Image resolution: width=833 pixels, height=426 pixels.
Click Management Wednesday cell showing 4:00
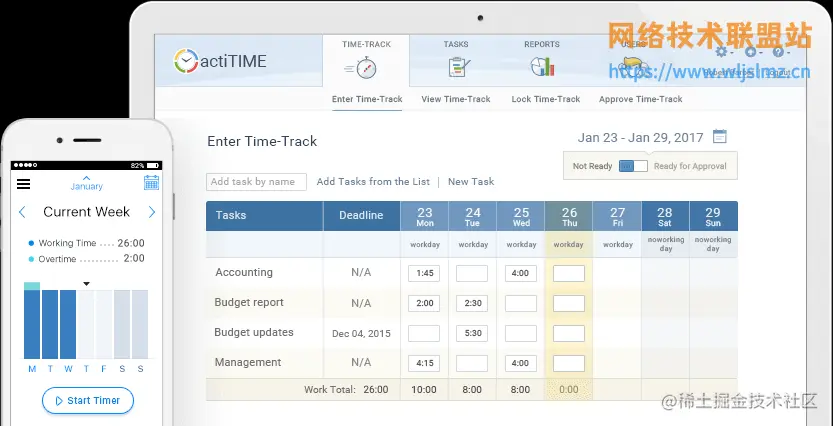coord(521,363)
